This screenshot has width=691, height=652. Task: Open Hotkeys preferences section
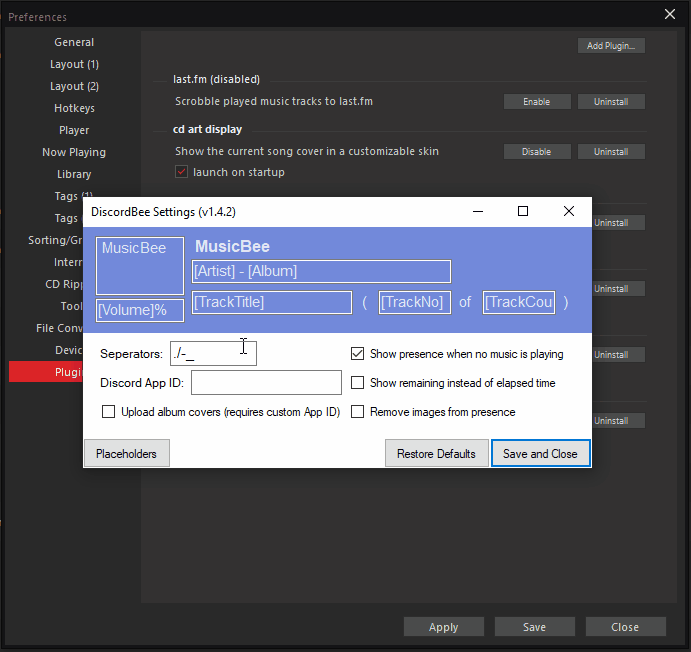pyautogui.click(x=74, y=108)
